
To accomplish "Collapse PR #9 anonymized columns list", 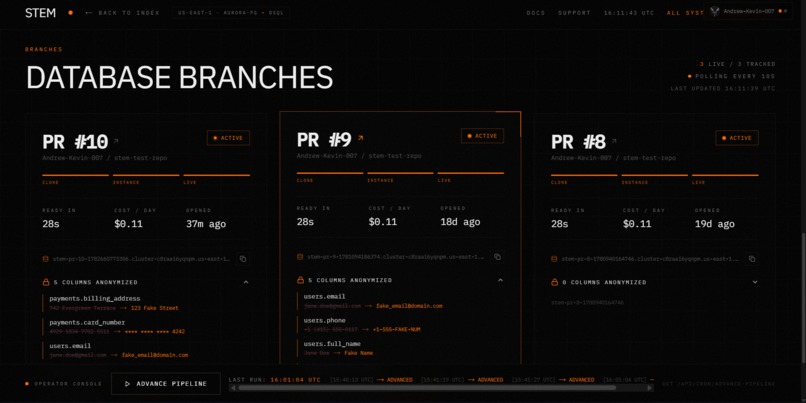I will 500,280.
